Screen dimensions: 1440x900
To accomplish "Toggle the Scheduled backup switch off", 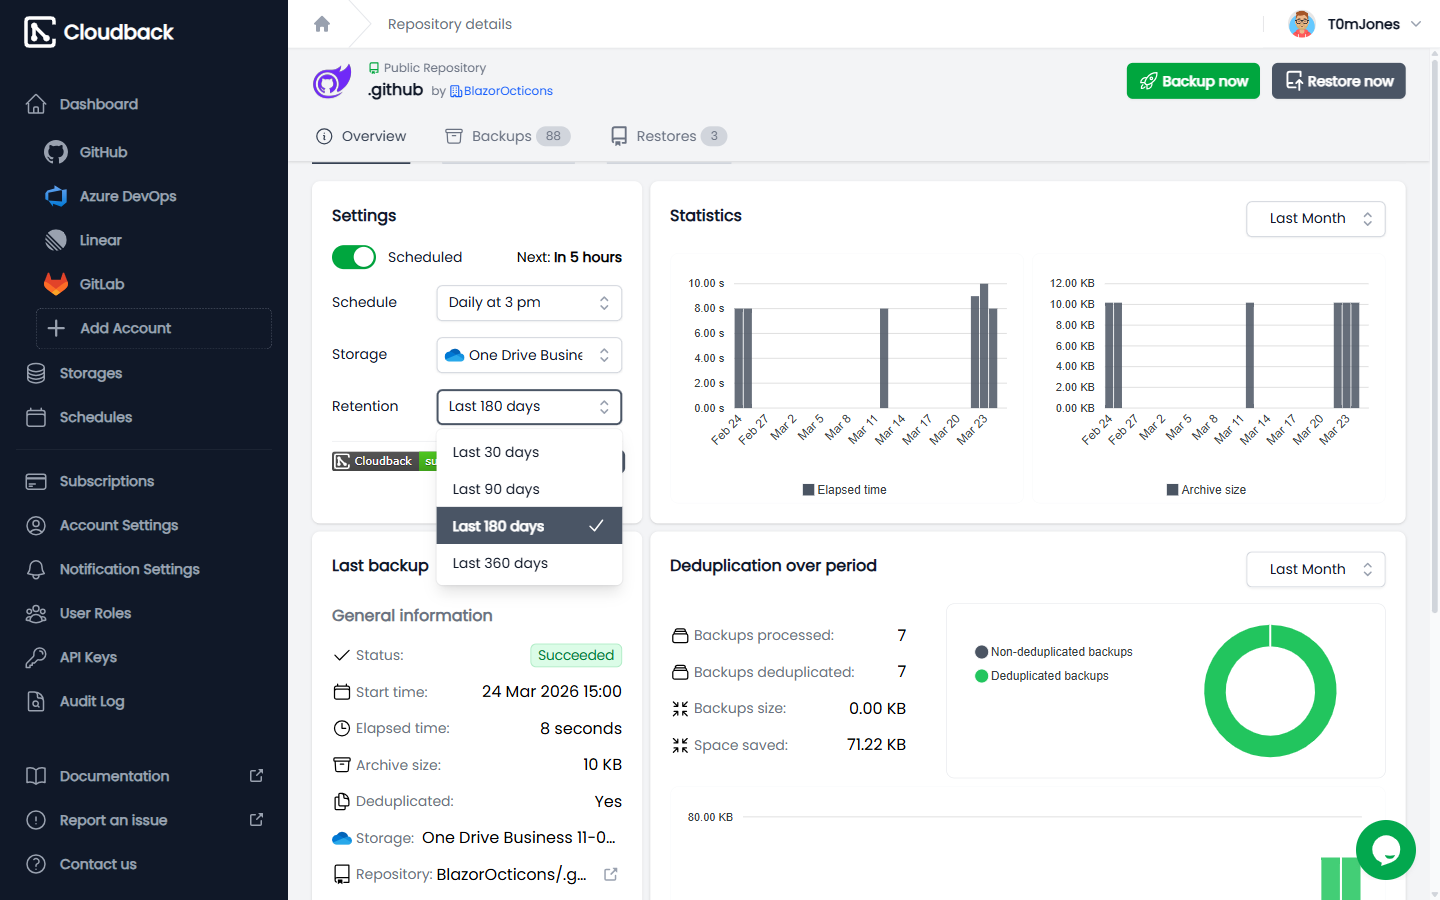I will click(x=354, y=257).
